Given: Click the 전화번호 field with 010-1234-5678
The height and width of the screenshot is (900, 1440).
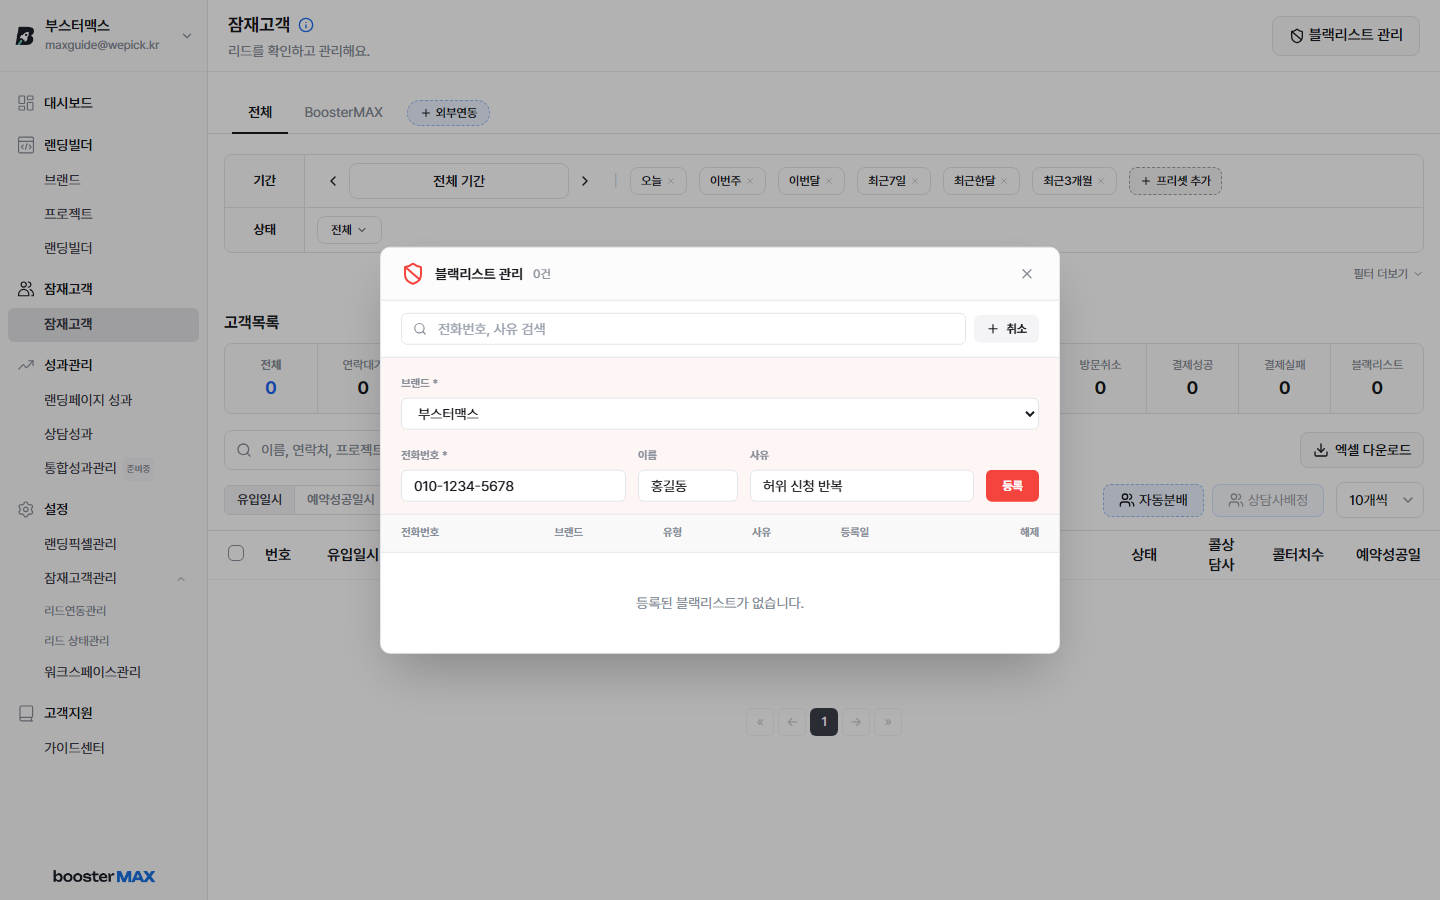Looking at the screenshot, I should coord(513,486).
